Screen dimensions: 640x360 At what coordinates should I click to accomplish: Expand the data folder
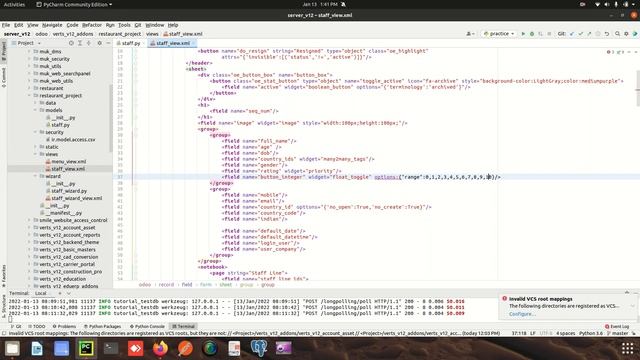(36, 103)
